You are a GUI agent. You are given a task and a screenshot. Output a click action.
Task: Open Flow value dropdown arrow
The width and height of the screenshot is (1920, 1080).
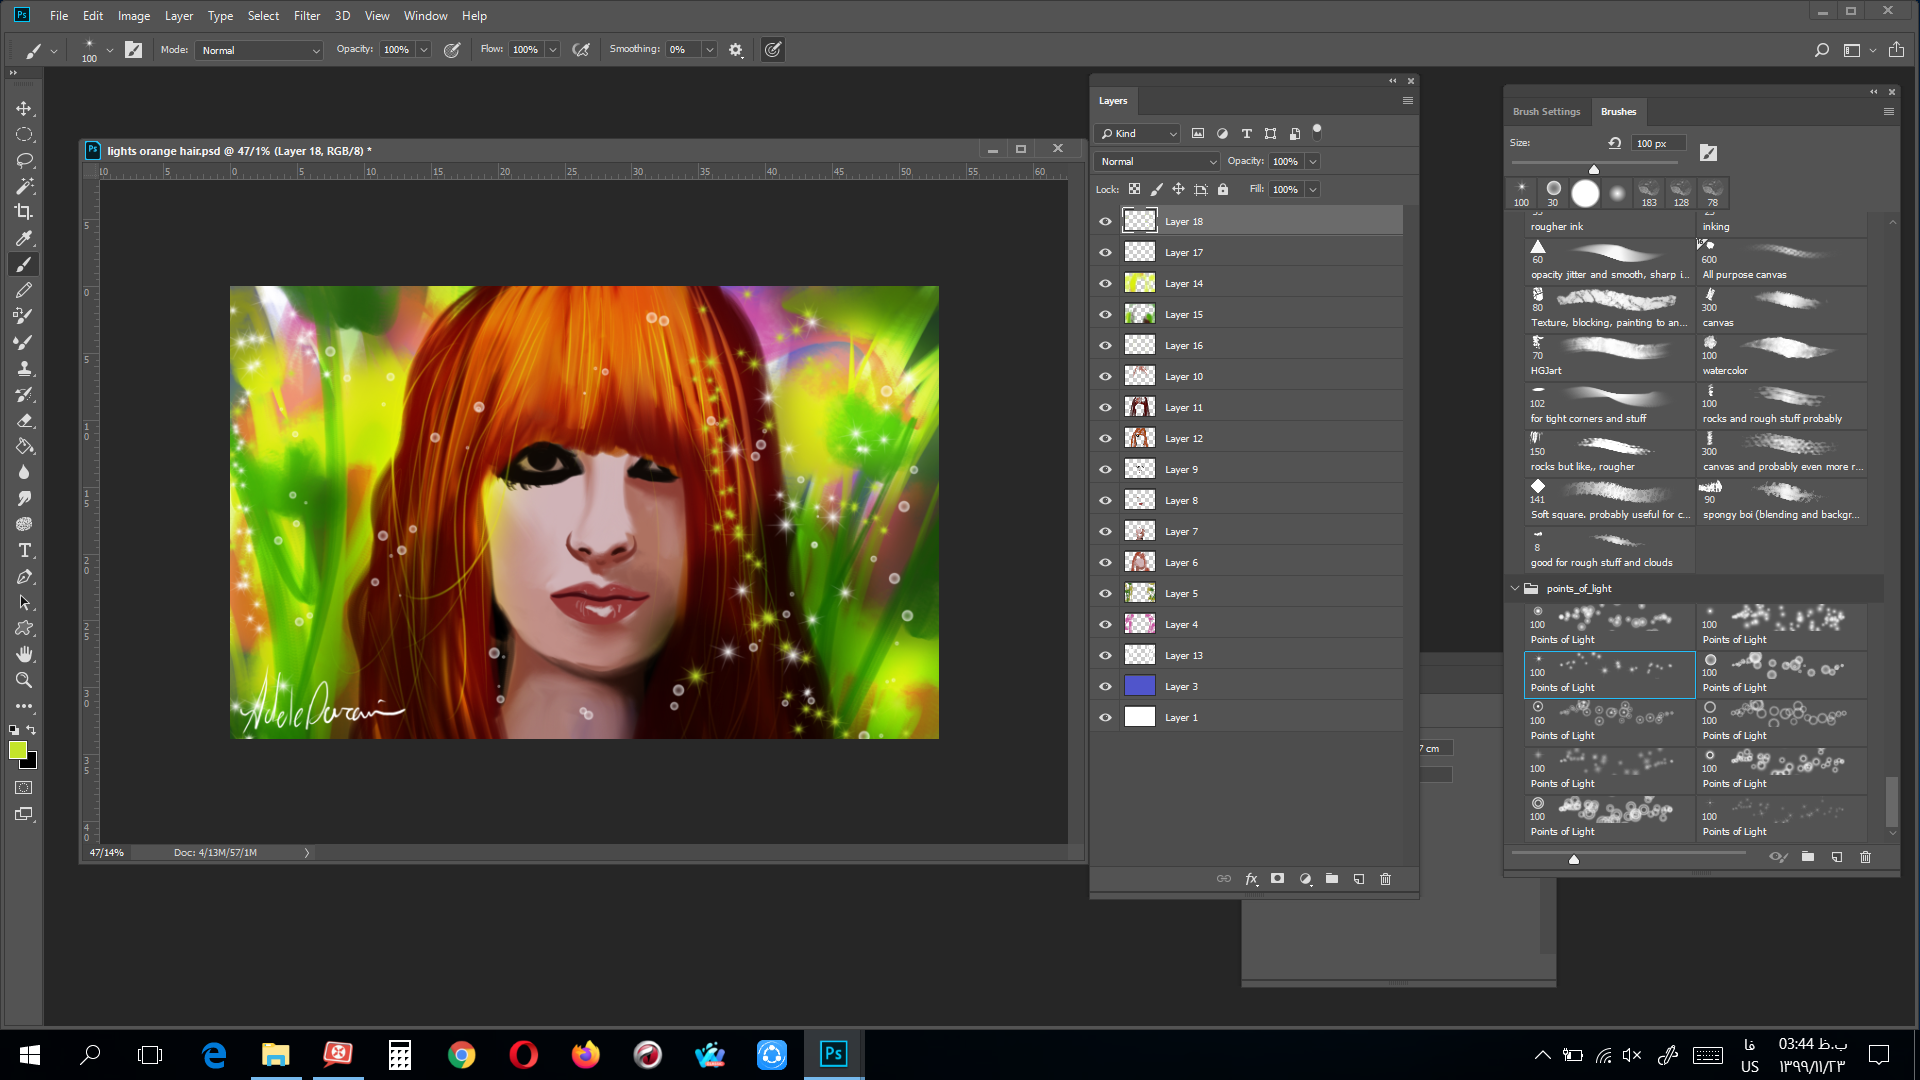pyautogui.click(x=553, y=50)
